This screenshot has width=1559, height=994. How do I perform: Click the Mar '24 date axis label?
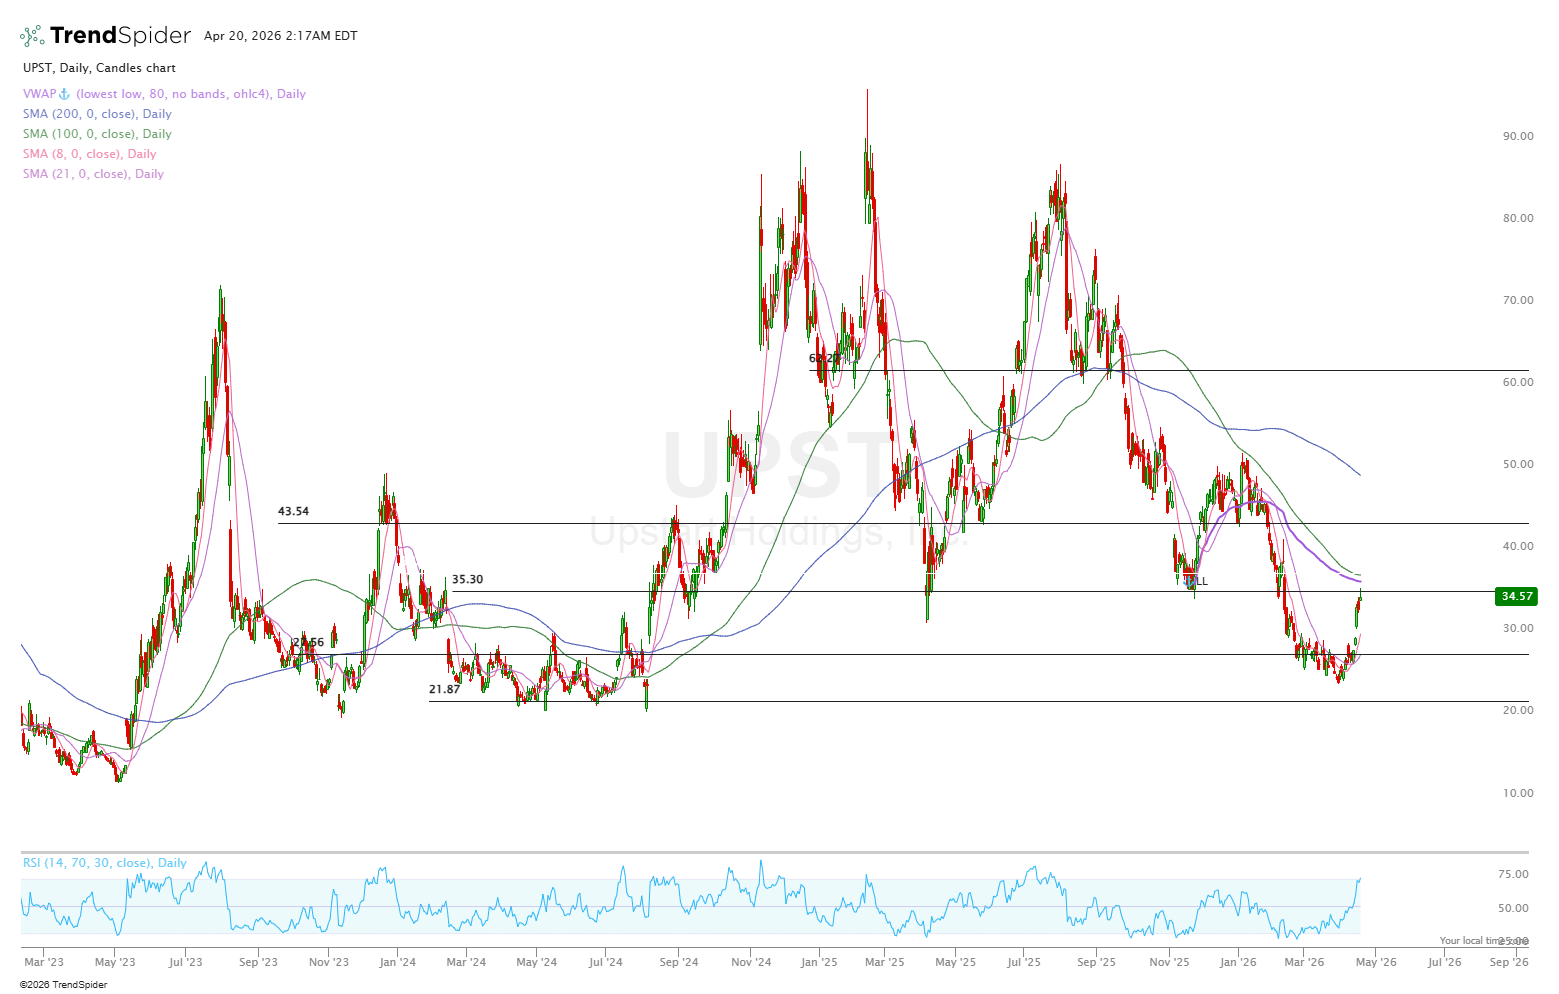click(x=466, y=962)
